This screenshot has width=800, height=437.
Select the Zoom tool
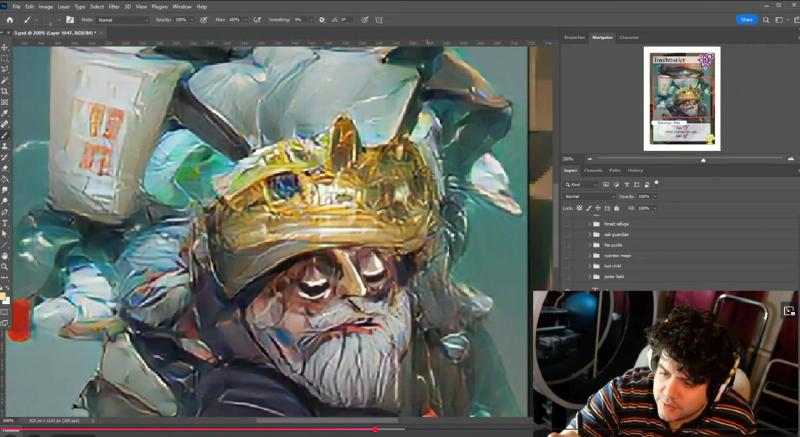5,267
